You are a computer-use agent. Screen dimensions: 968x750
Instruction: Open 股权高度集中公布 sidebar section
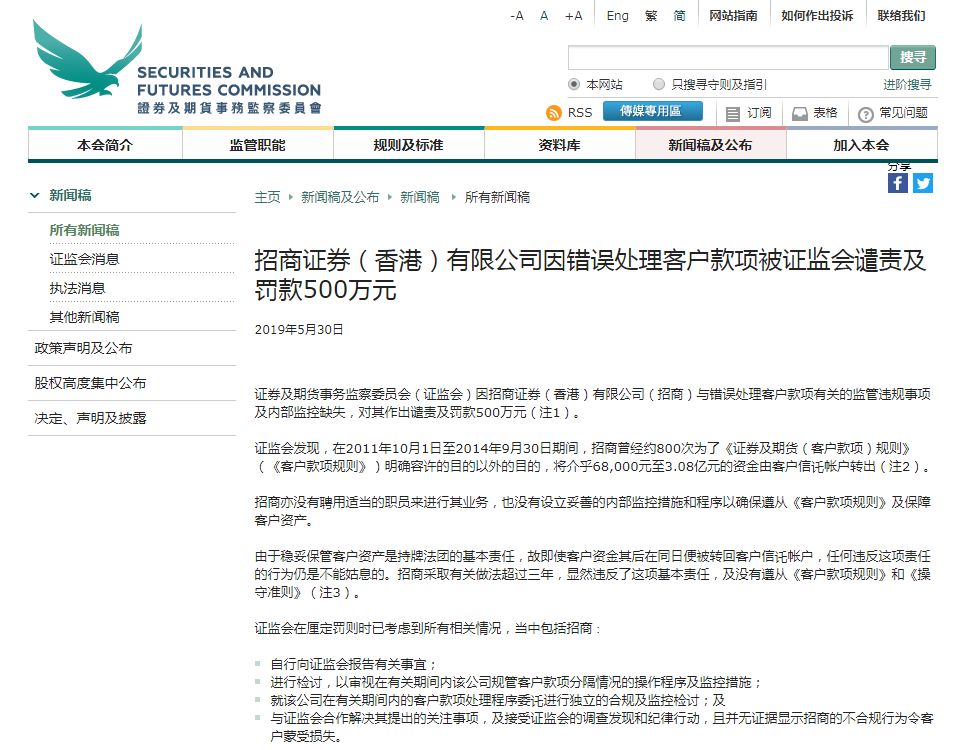90,383
